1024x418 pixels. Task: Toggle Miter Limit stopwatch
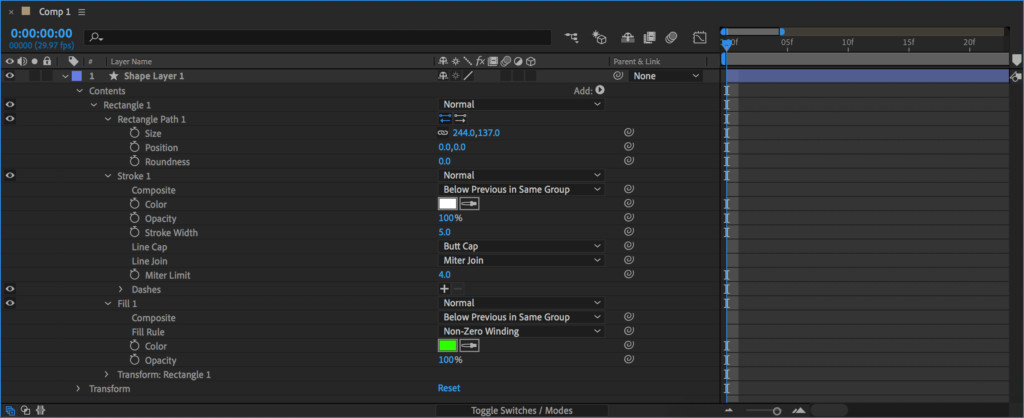point(135,275)
